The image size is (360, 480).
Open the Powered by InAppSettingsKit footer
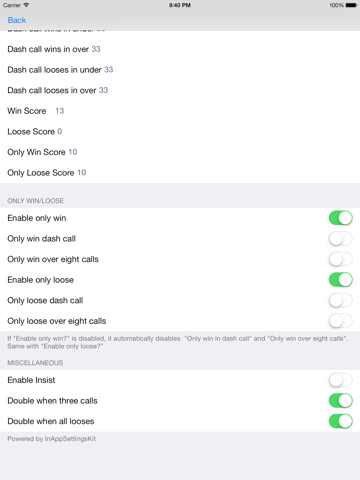tap(51, 439)
